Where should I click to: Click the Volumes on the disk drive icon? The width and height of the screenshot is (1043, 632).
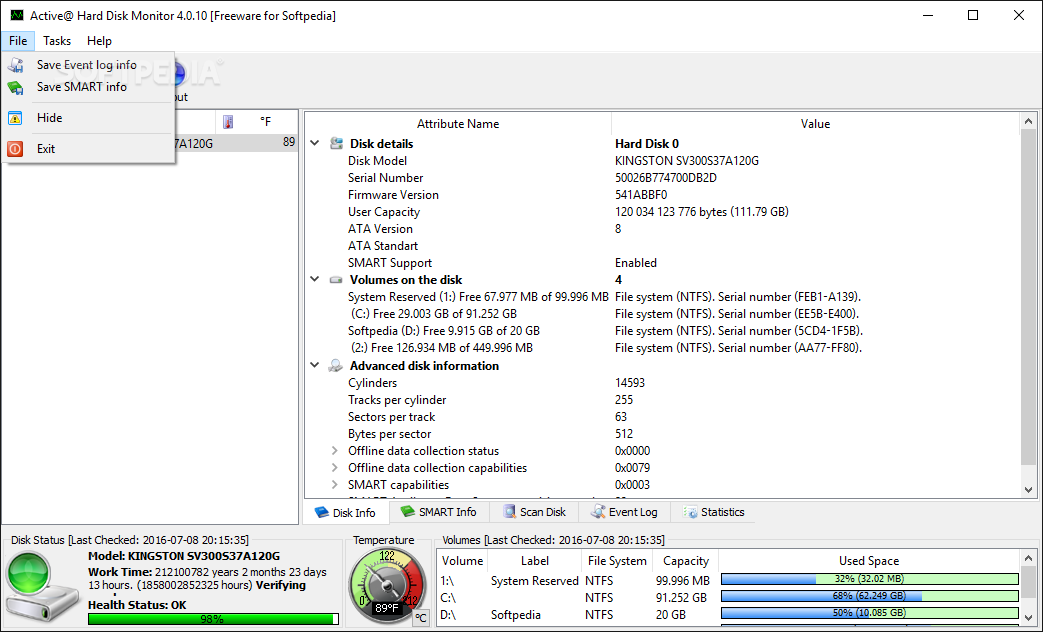coord(337,280)
